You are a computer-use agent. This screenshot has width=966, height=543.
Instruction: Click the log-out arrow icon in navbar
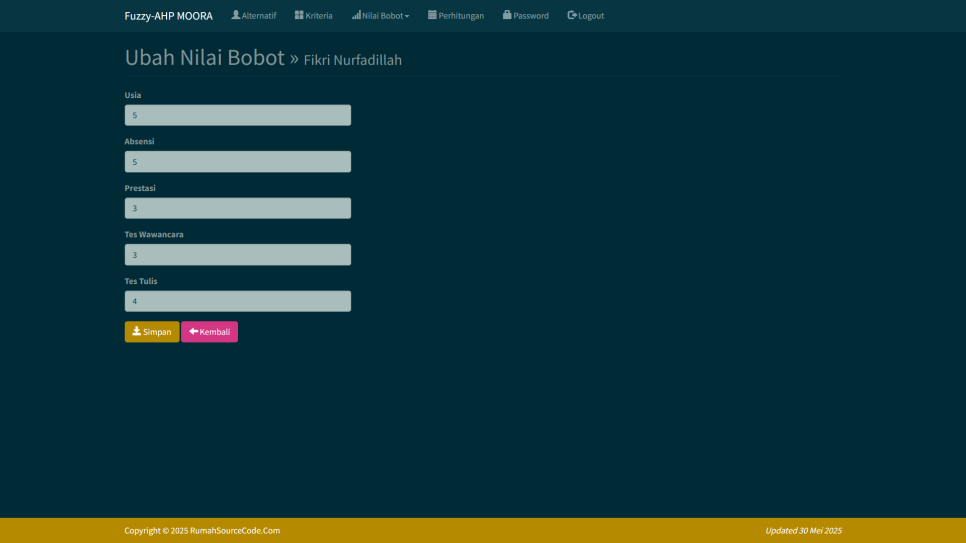coord(572,15)
